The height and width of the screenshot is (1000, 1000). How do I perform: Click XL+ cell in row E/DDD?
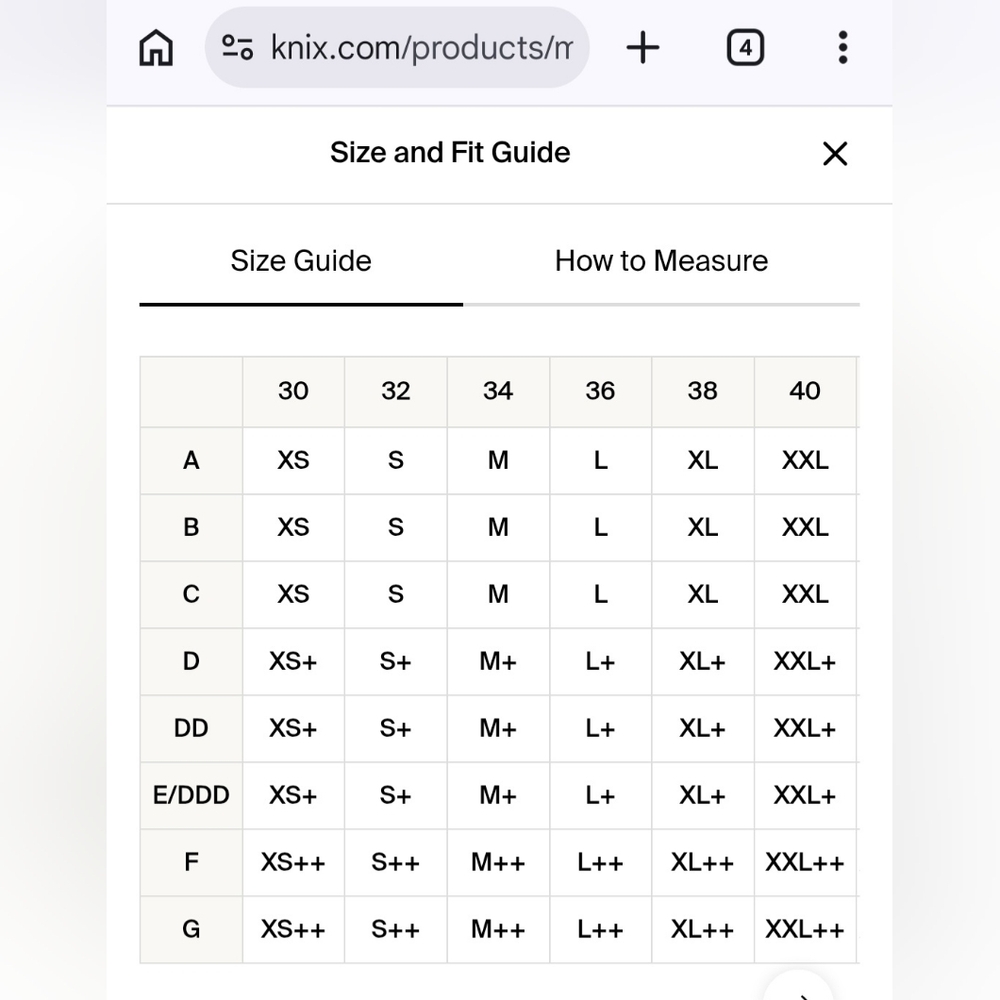pos(703,795)
